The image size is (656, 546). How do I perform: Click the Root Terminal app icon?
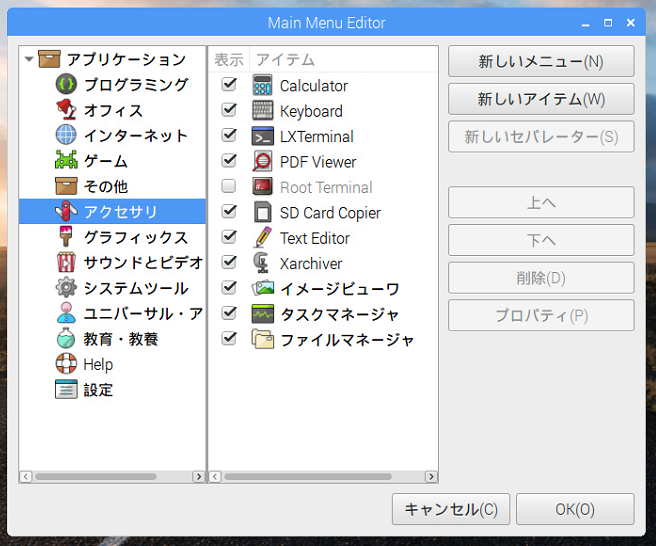[x=263, y=187]
